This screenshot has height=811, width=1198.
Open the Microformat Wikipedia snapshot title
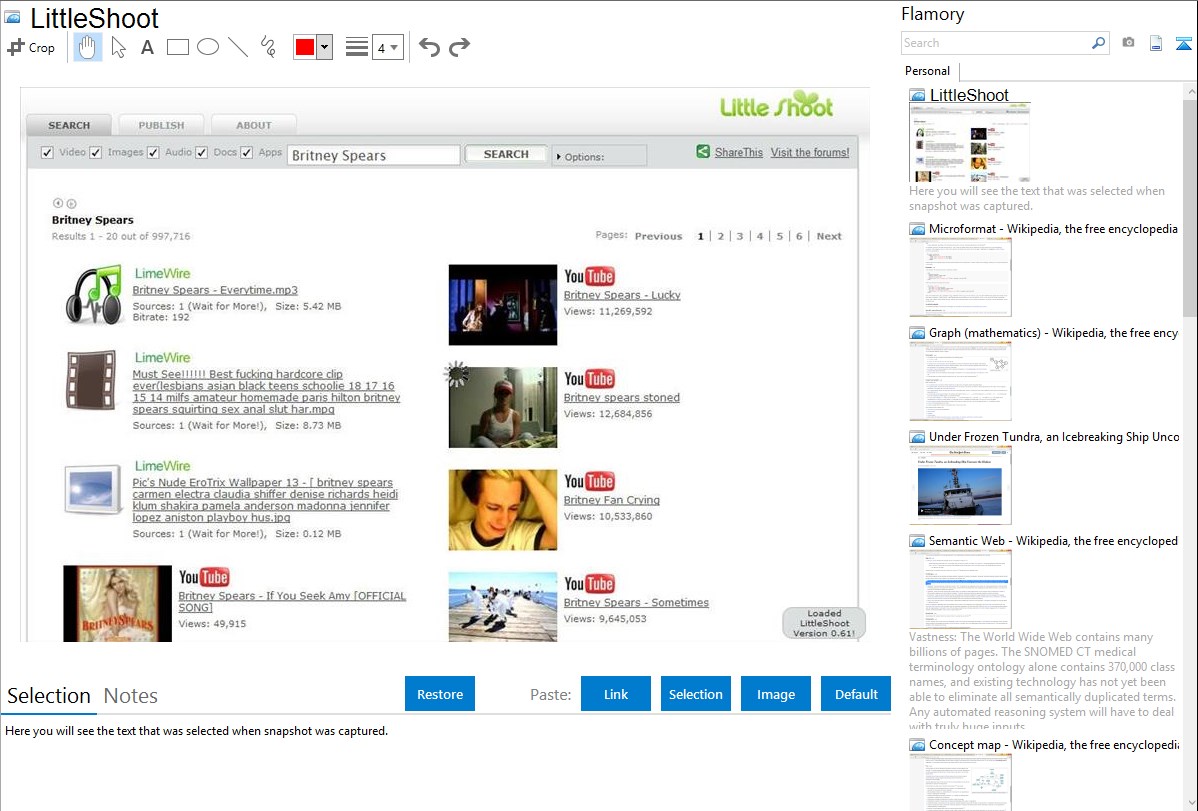coord(1053,229)
